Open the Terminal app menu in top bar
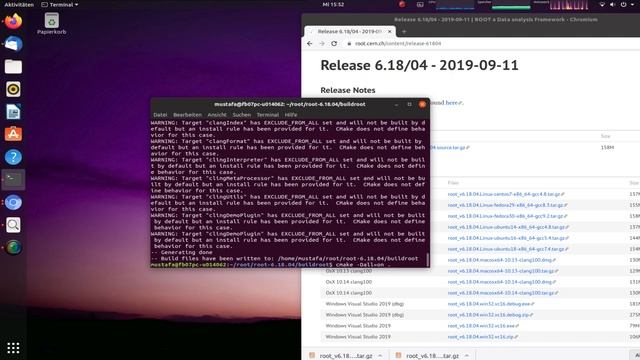Viewport: 640px width, 360px height. [x=60, y=4]
